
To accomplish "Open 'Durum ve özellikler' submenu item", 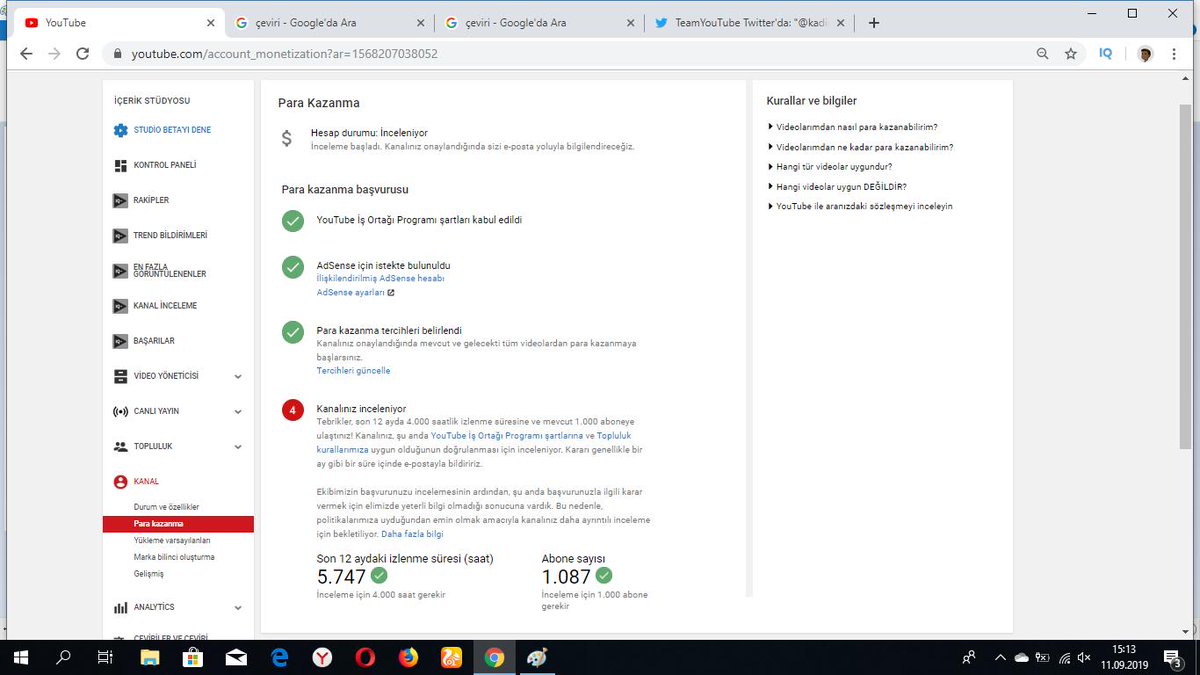I will pos(166,507).
